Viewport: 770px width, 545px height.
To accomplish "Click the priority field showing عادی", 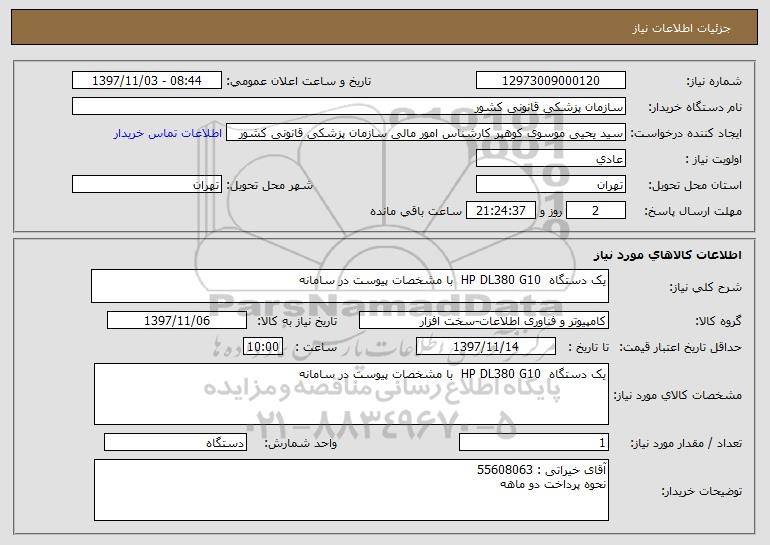I will pyautogui.click(x=550, y=159).
